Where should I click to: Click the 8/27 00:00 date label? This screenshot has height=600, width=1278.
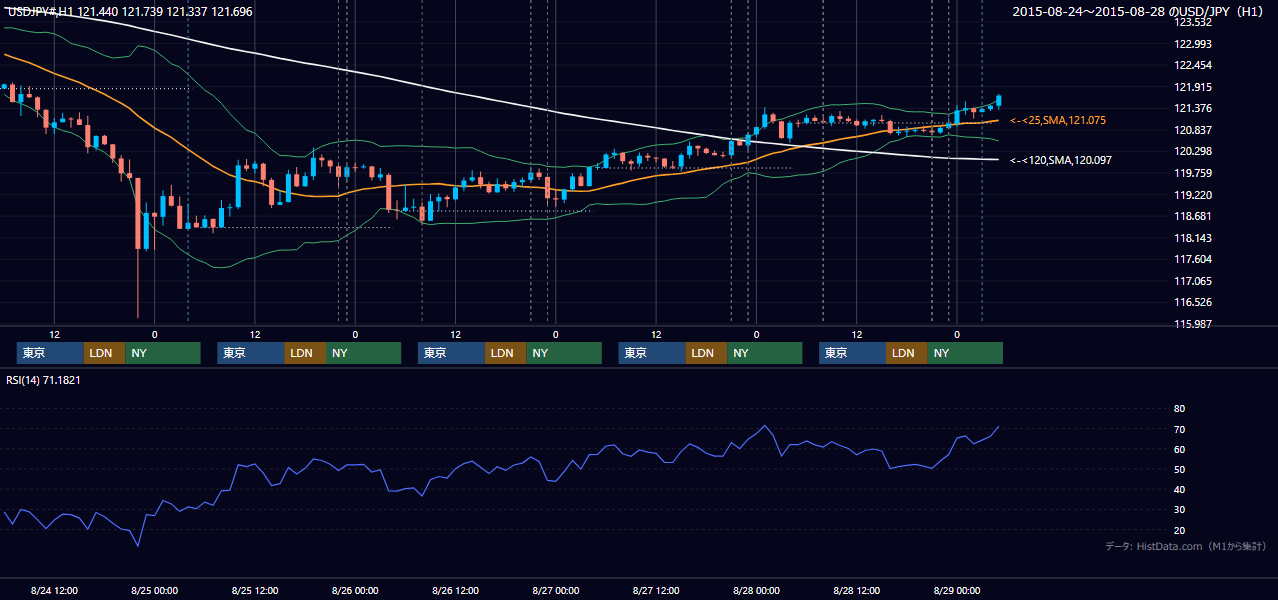(x=555, y=590)
